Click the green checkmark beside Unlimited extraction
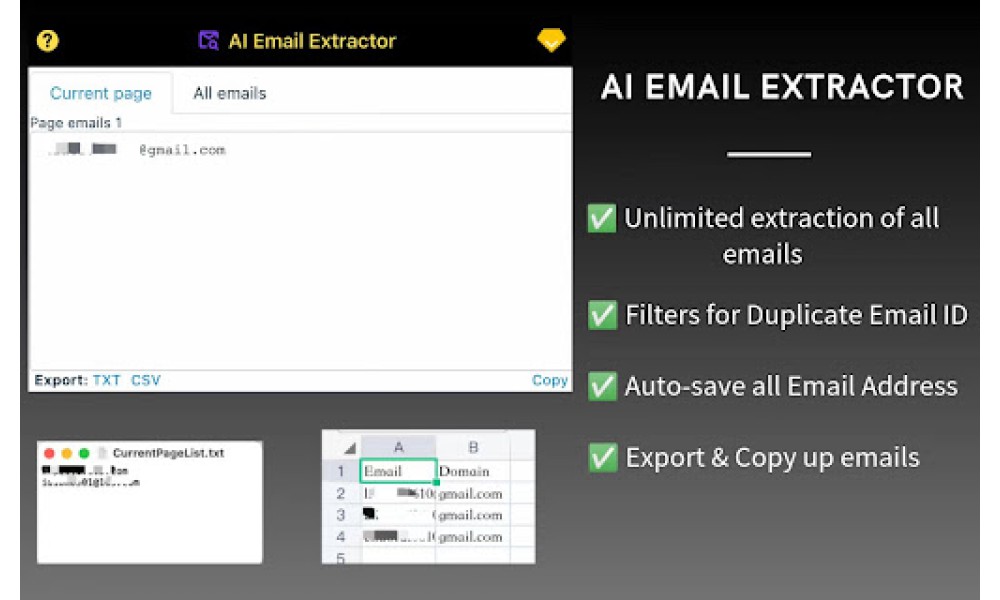1000x600 pixels. [601, 218]
